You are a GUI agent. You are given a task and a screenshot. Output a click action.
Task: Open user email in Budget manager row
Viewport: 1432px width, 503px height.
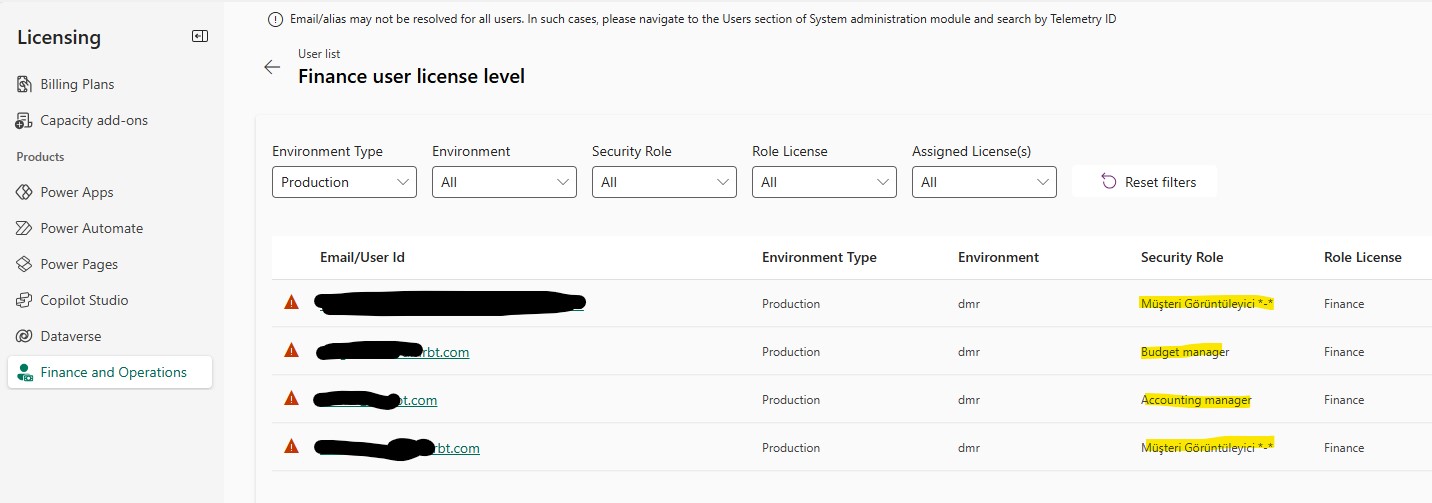(x=393, y=352)
